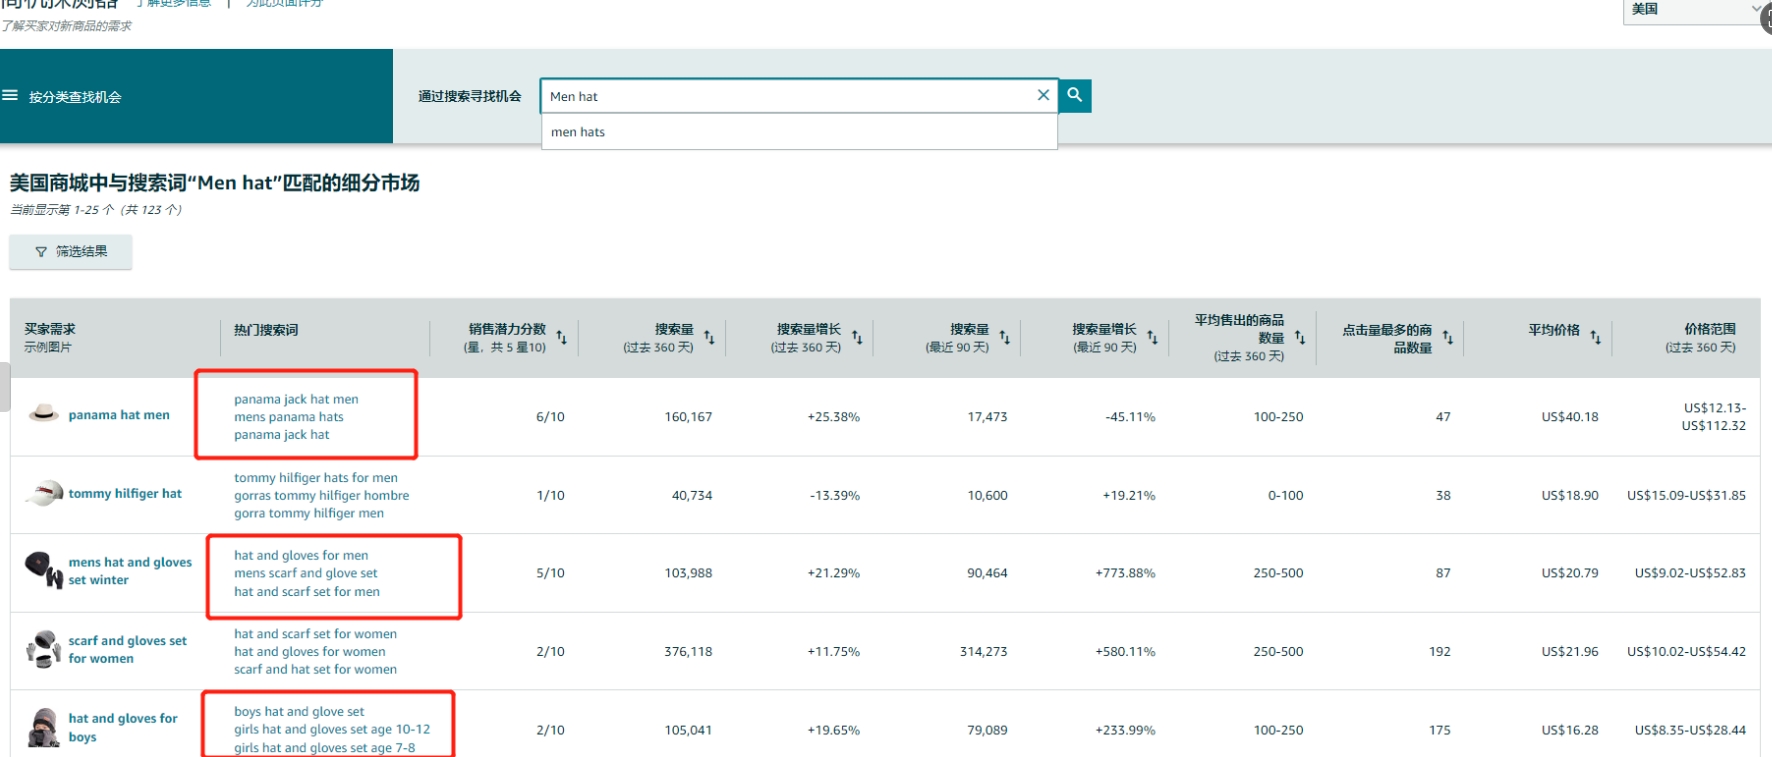
Task: Click search term "hat and gloves for women"
Action: coord(310,652)
